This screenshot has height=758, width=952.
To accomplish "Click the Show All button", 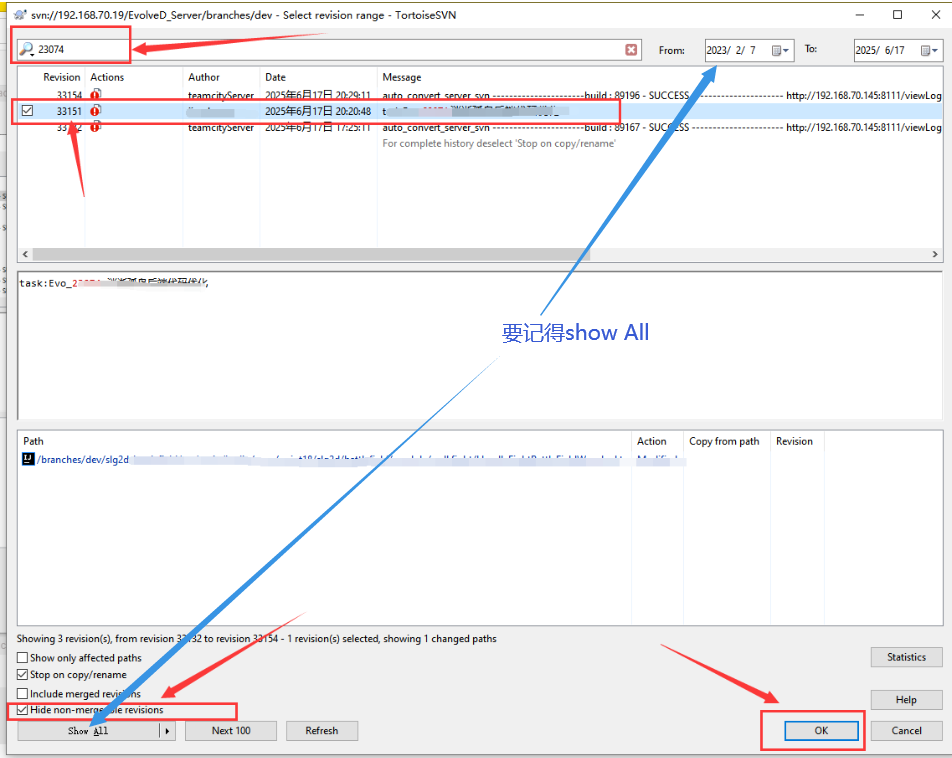I will click(x=89, y=731).
